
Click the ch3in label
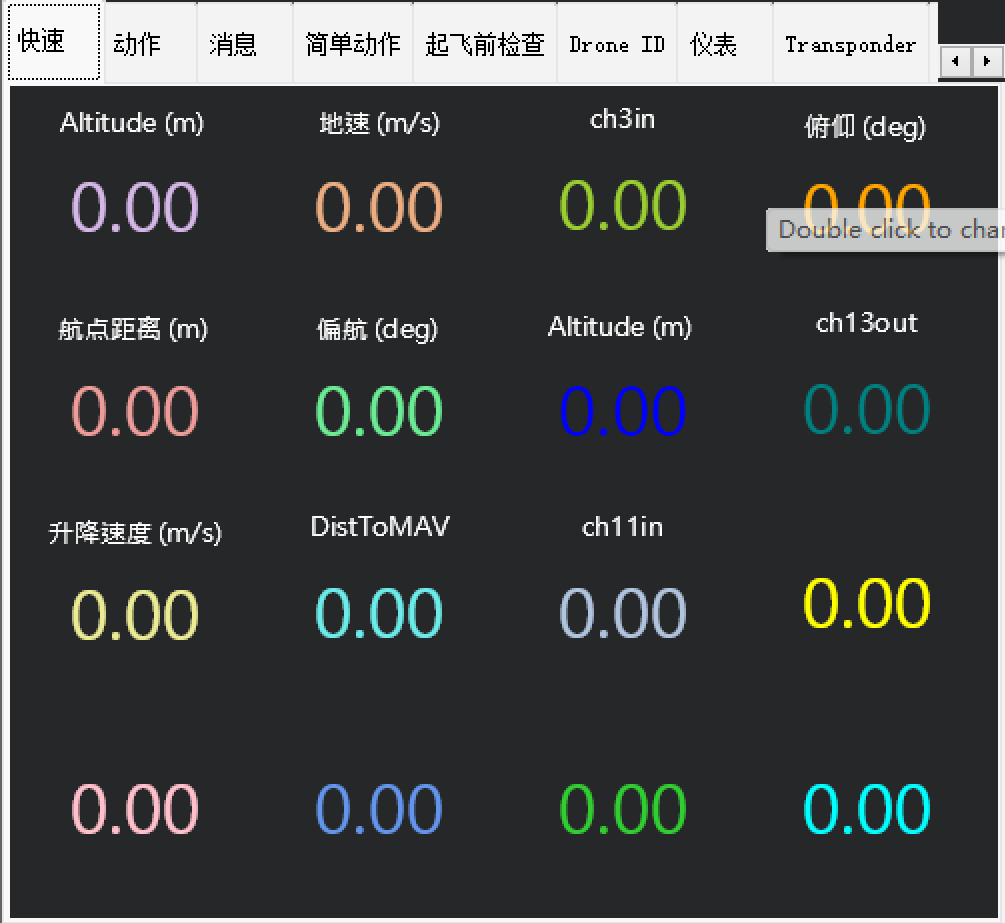[622, 120]
